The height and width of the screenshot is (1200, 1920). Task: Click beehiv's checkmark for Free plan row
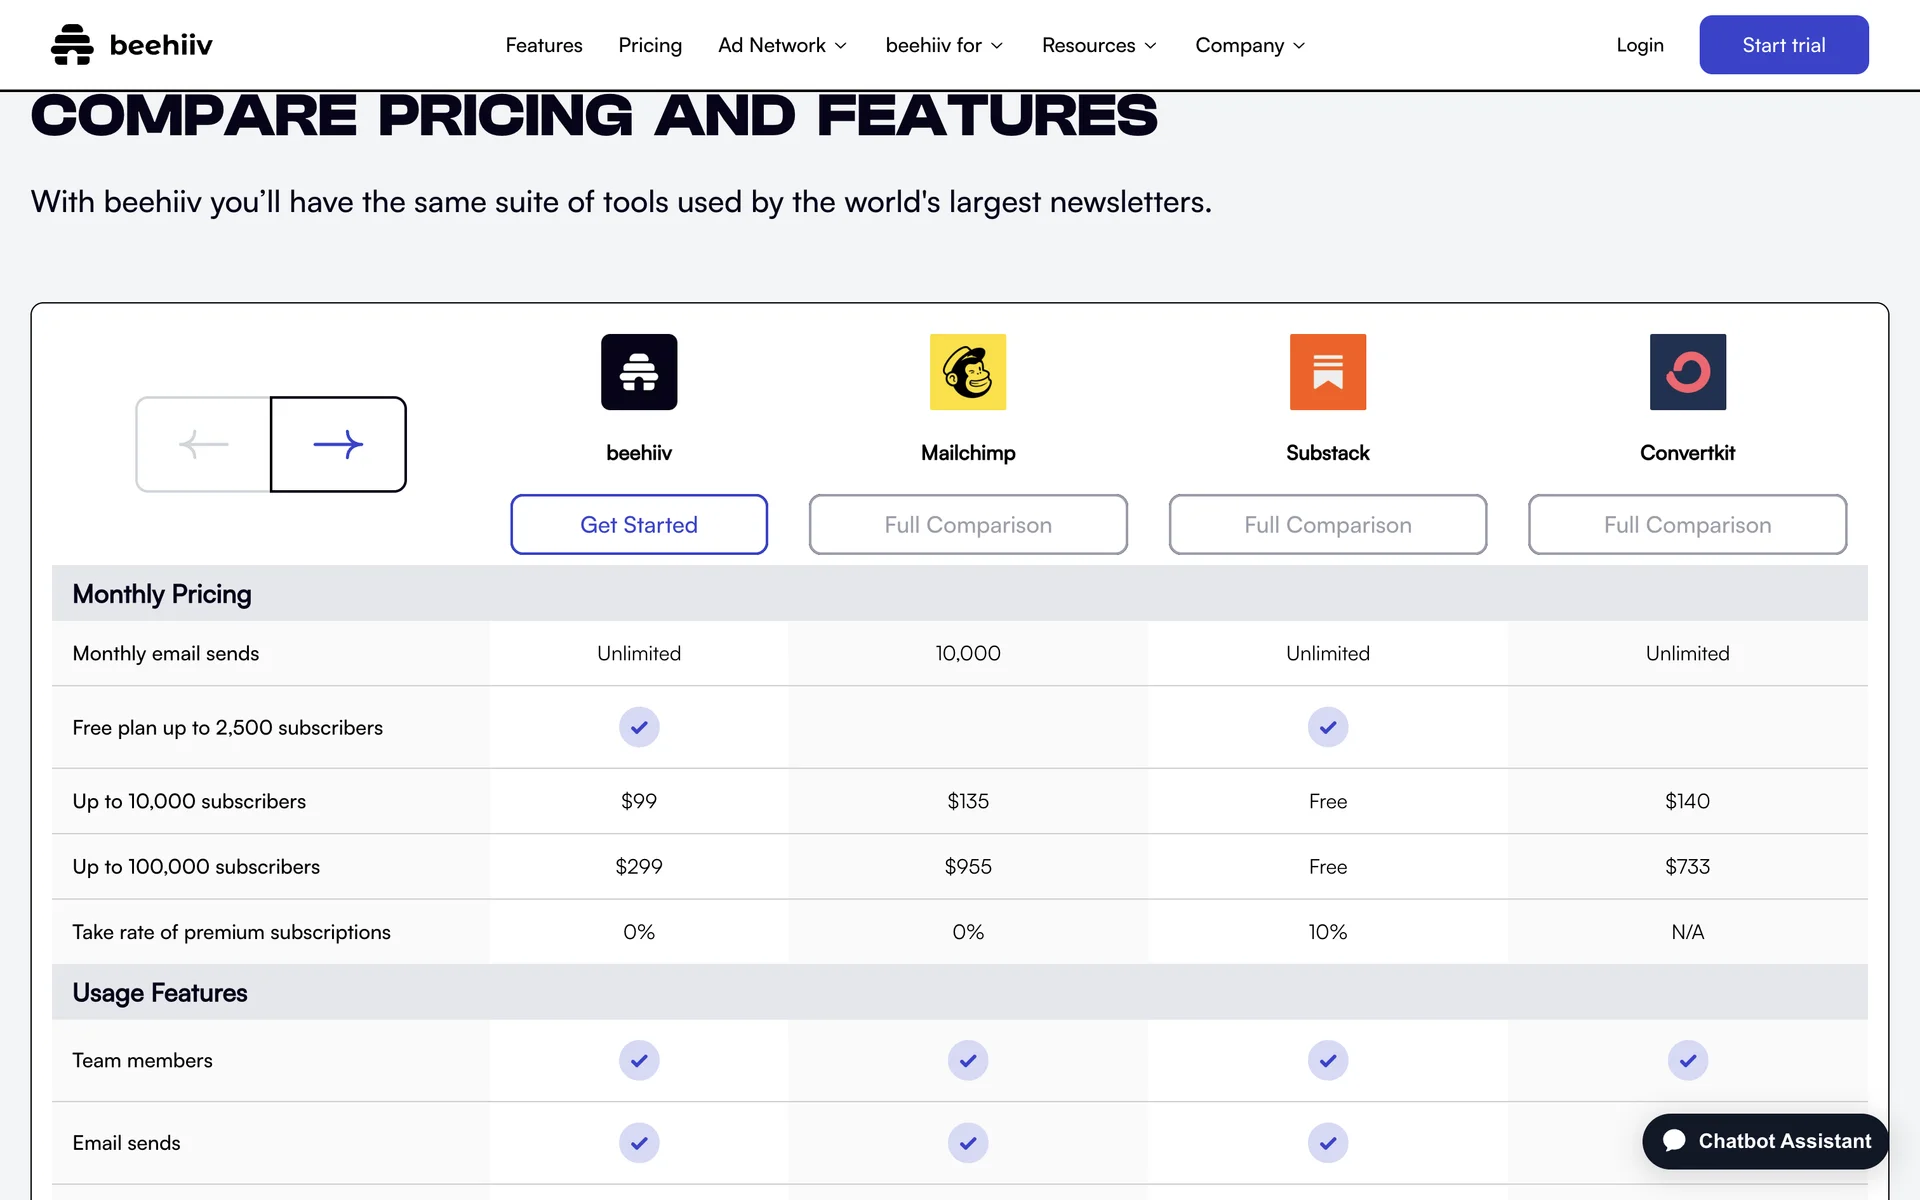(x=639, y=727)
